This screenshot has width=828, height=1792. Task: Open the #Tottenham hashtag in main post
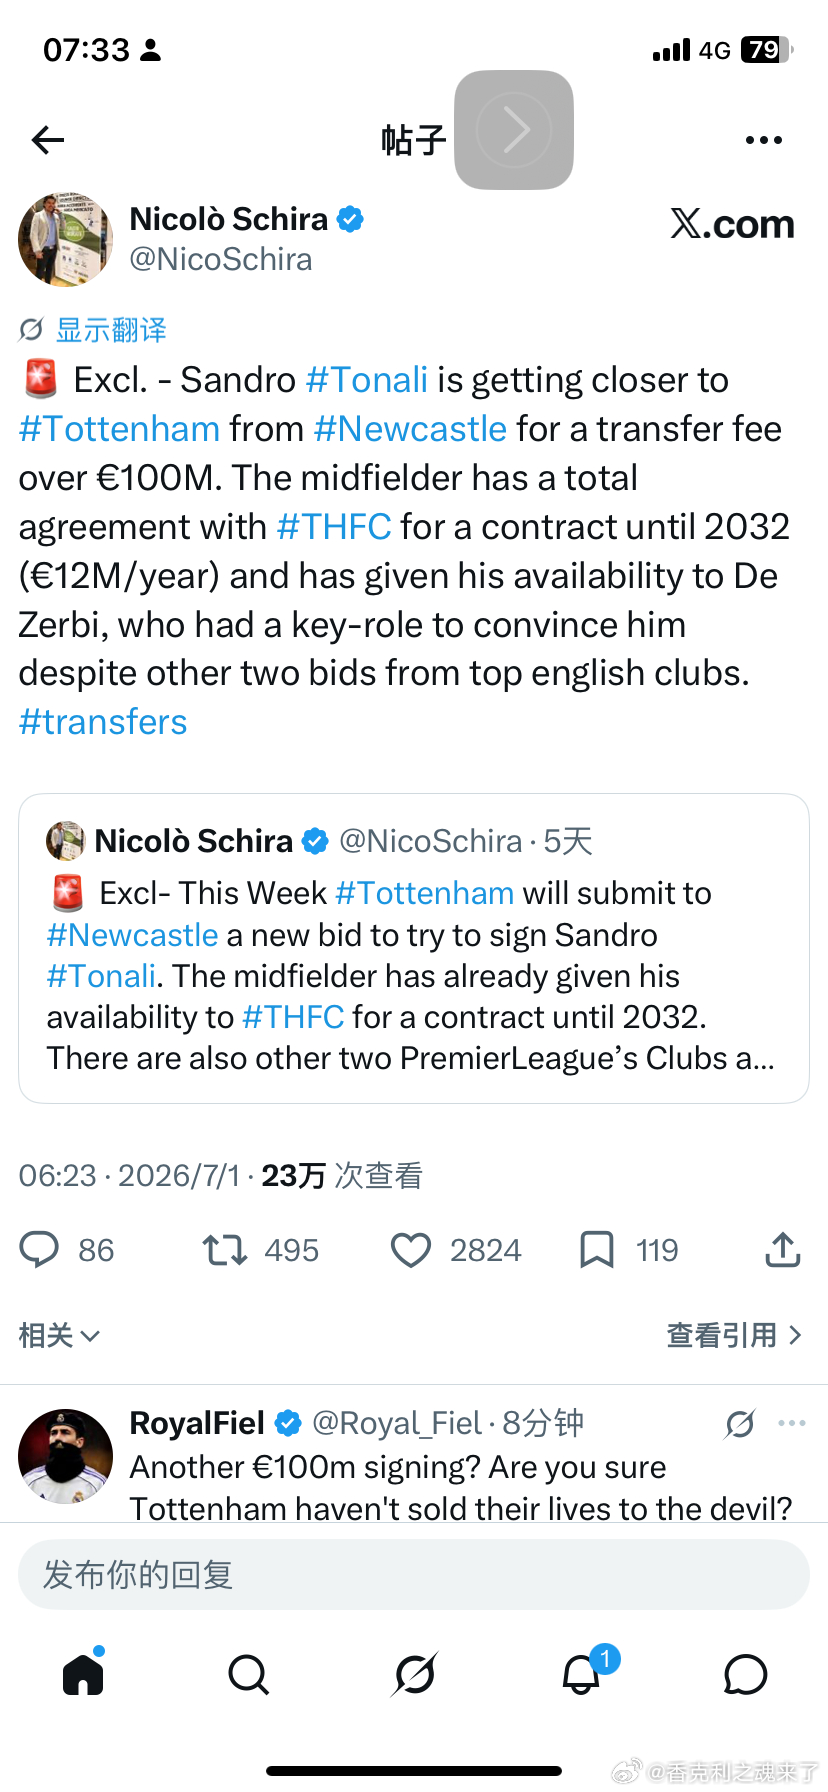tap(119, 429)
